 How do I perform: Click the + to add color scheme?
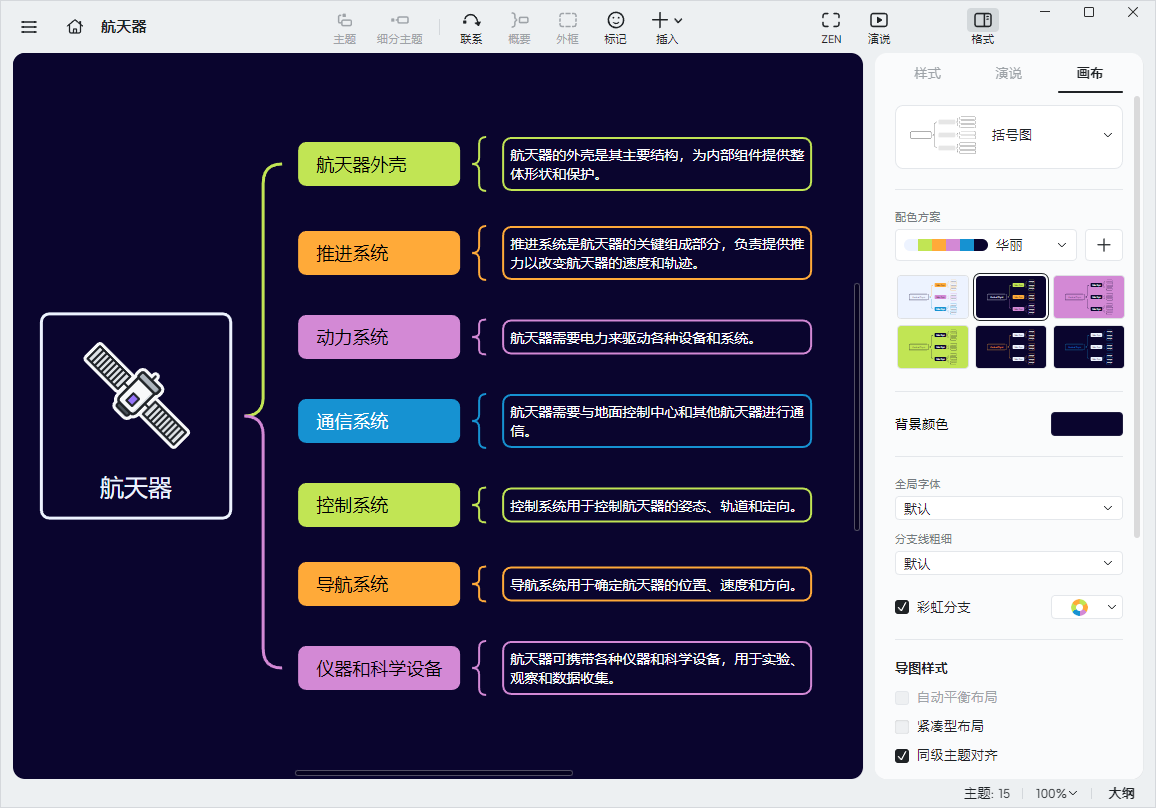tap(1104, 244)
